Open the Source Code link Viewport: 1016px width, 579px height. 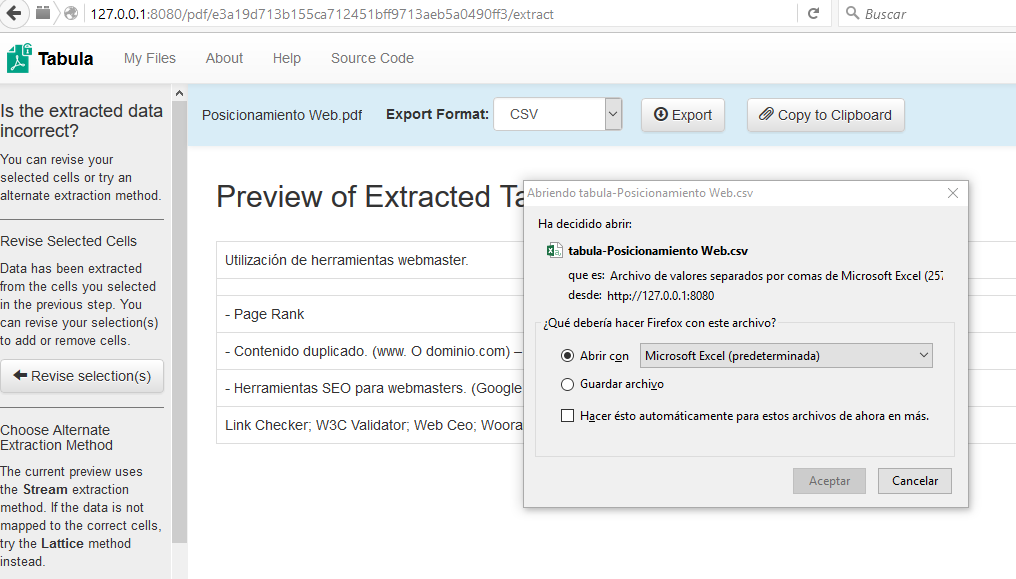pyautogui.click(x=373, y=58)
